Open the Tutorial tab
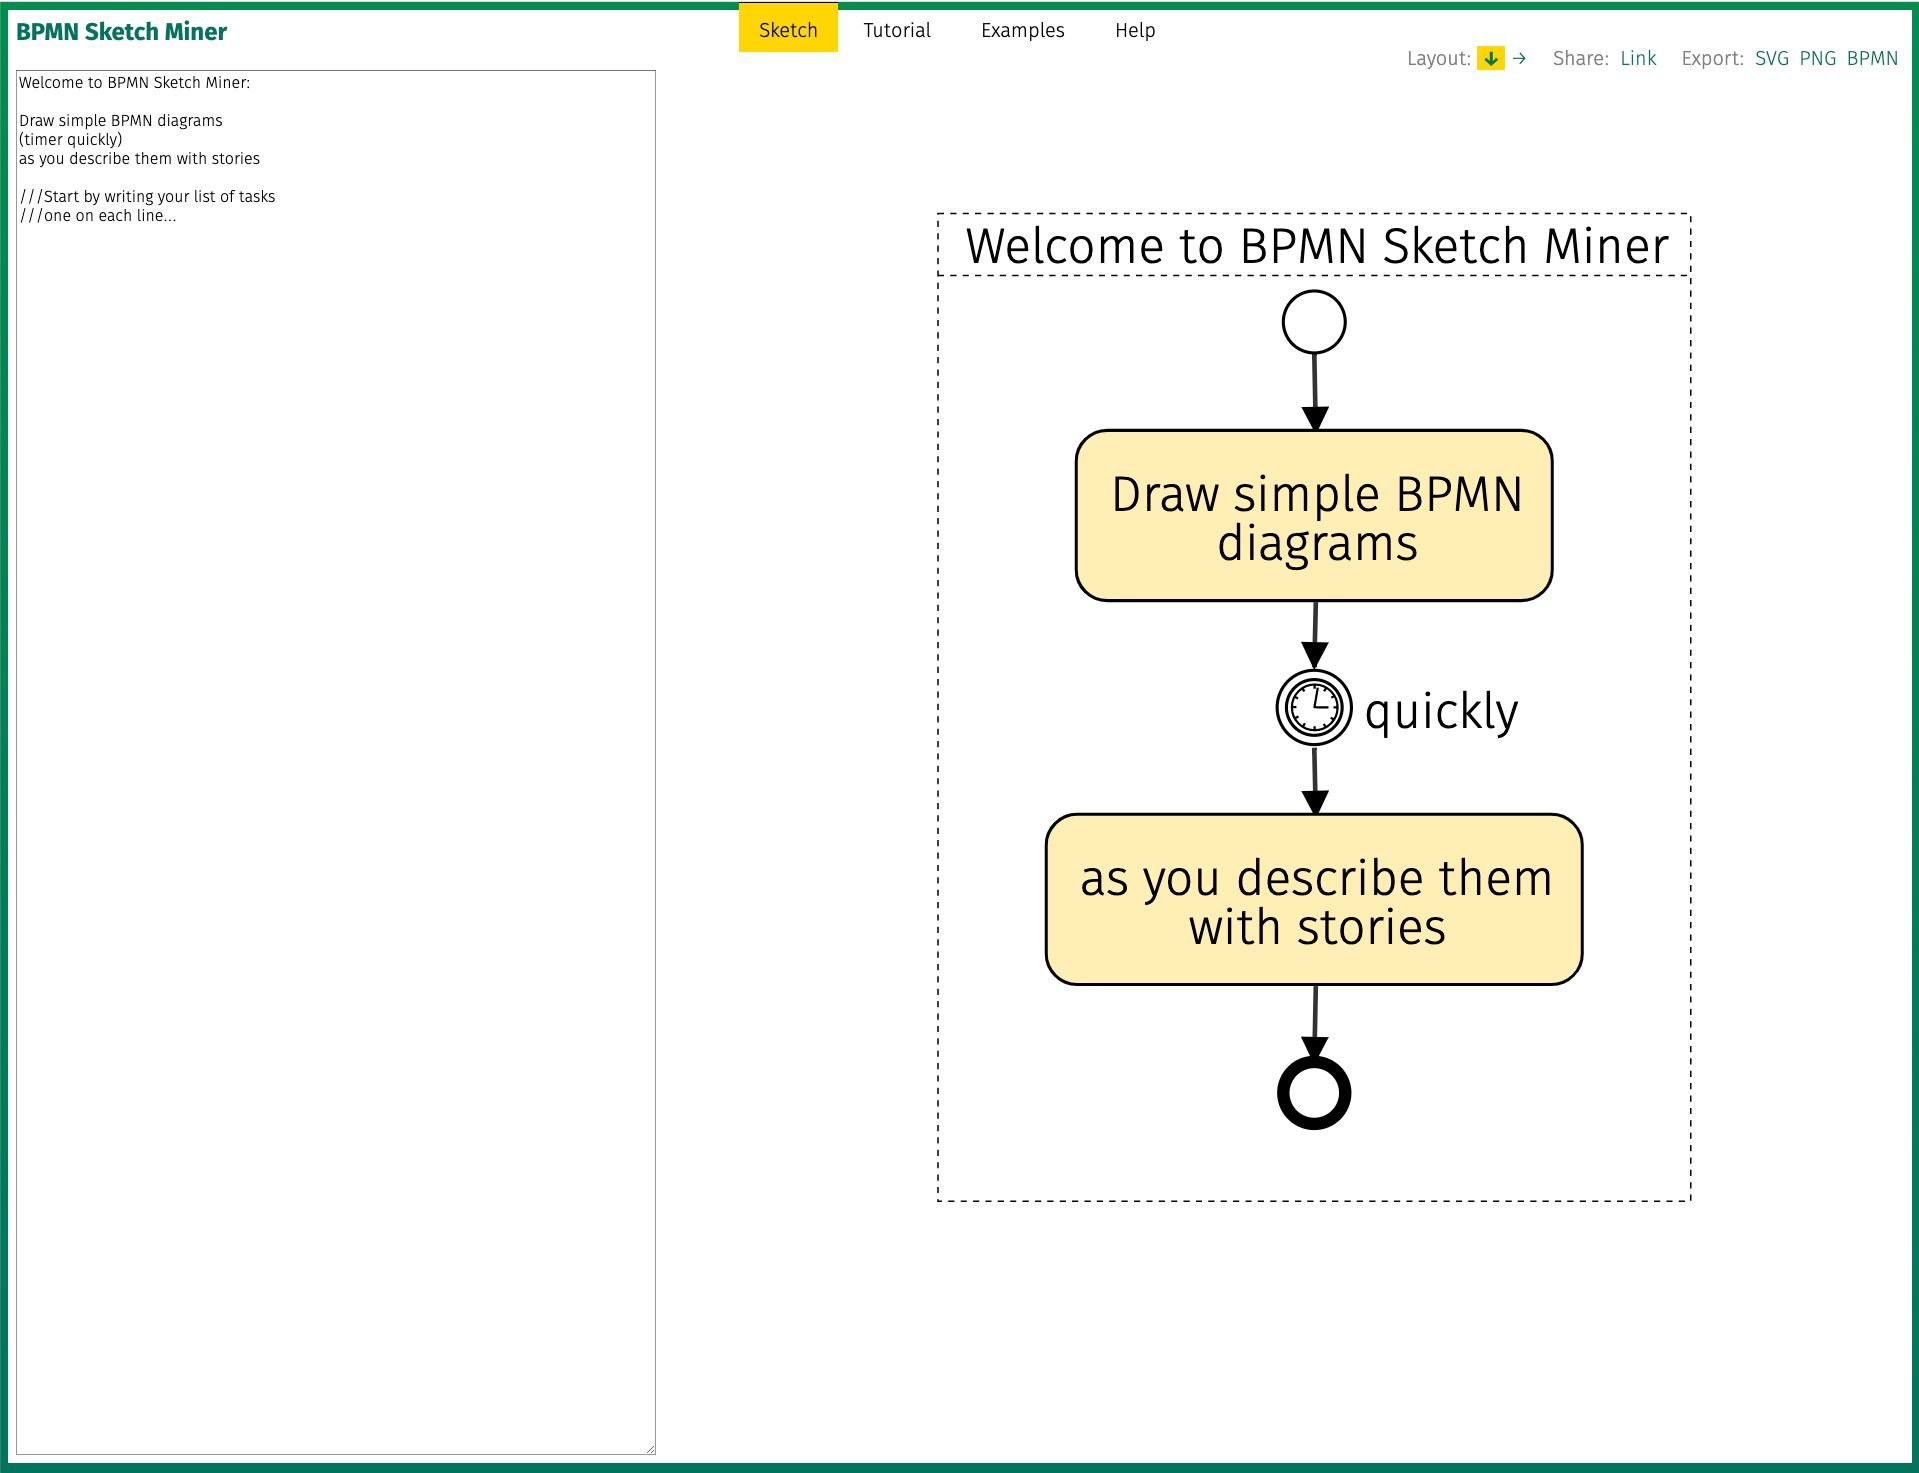The height and width of the screenshot is (1473, 1919). (897, 30)
